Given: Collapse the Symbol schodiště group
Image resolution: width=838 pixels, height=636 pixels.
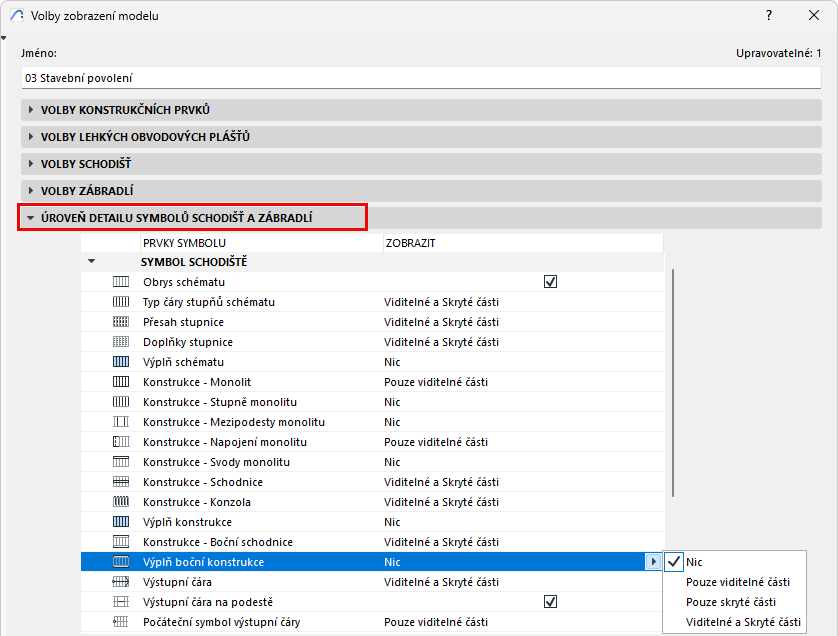Looking at the screenshot, I should [91, 261].
